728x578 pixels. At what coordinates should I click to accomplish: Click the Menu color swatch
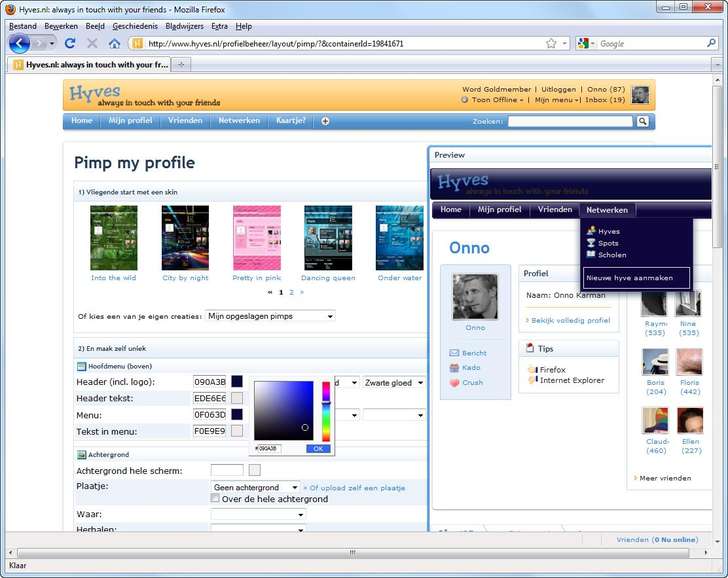coord(237,414)
